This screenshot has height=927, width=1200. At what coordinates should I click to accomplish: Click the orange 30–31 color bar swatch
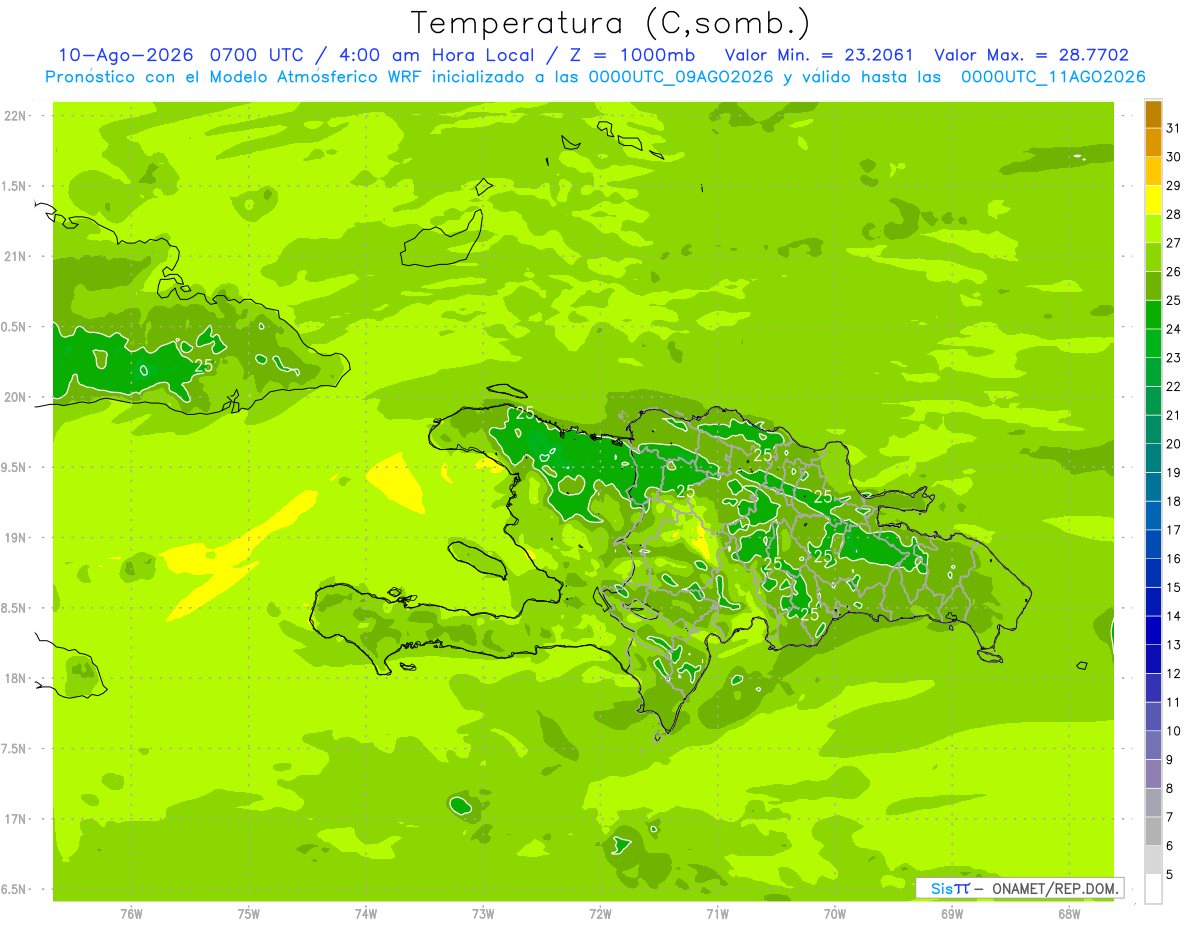[1153, 143]
